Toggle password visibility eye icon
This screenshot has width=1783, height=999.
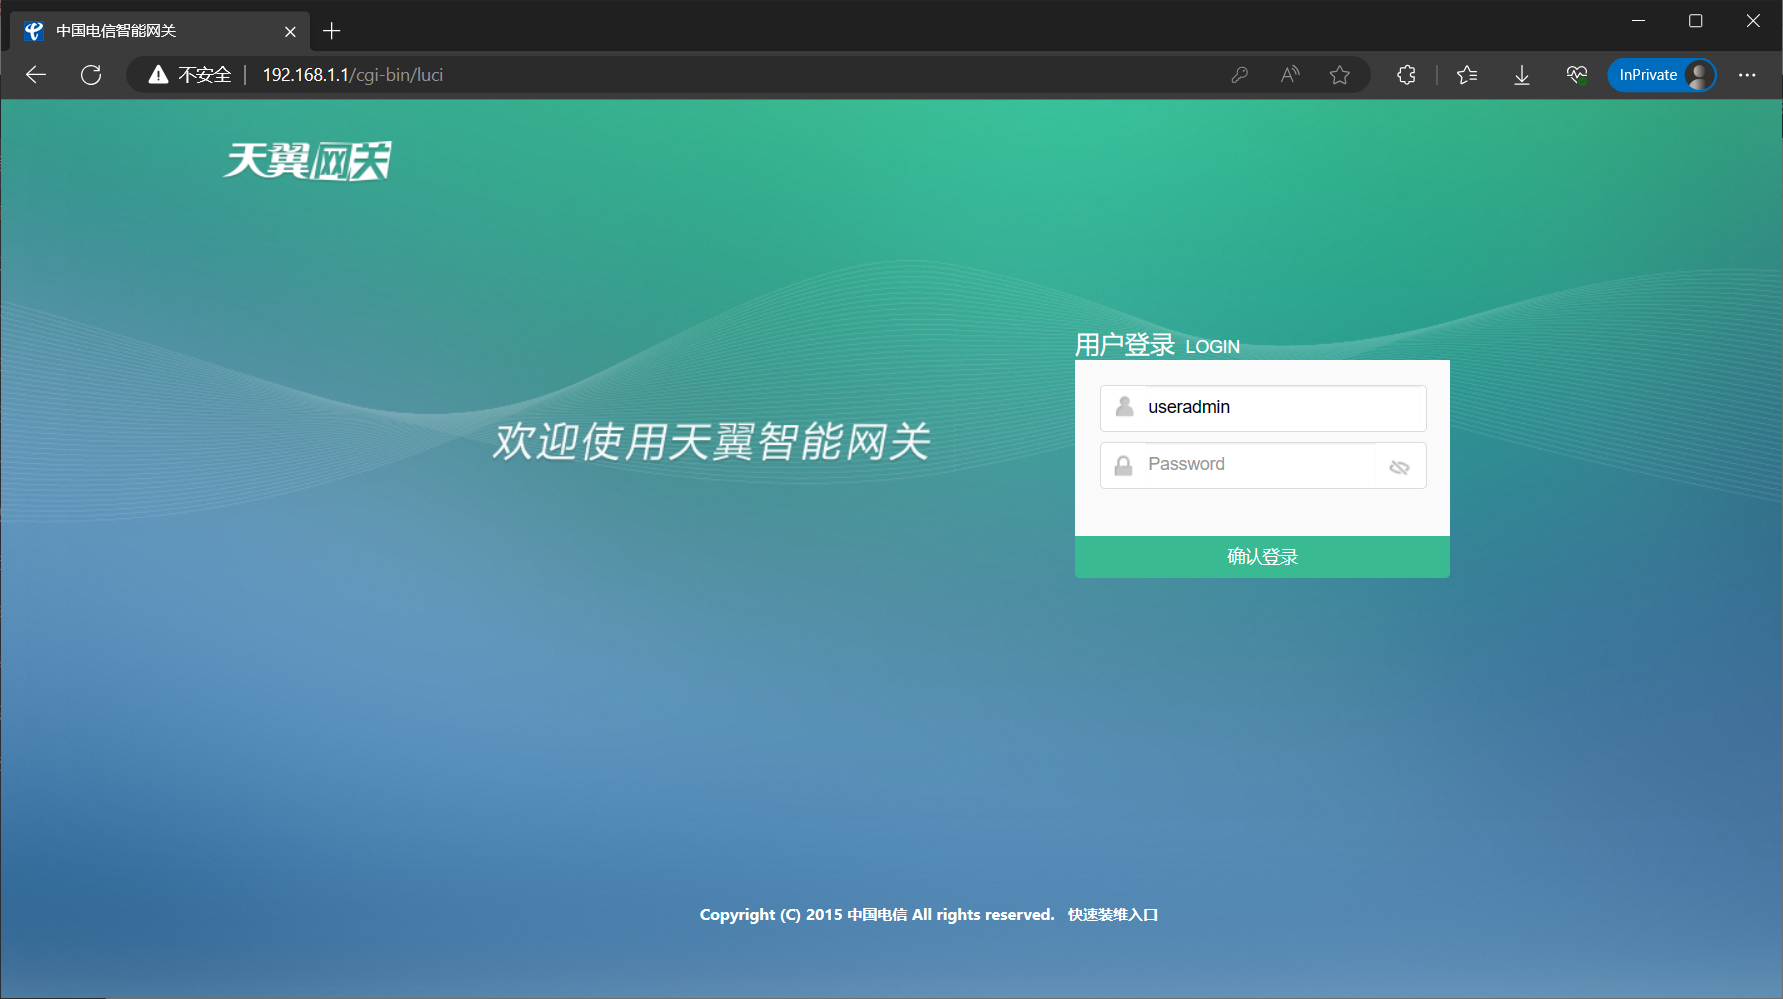point(1399,467)
